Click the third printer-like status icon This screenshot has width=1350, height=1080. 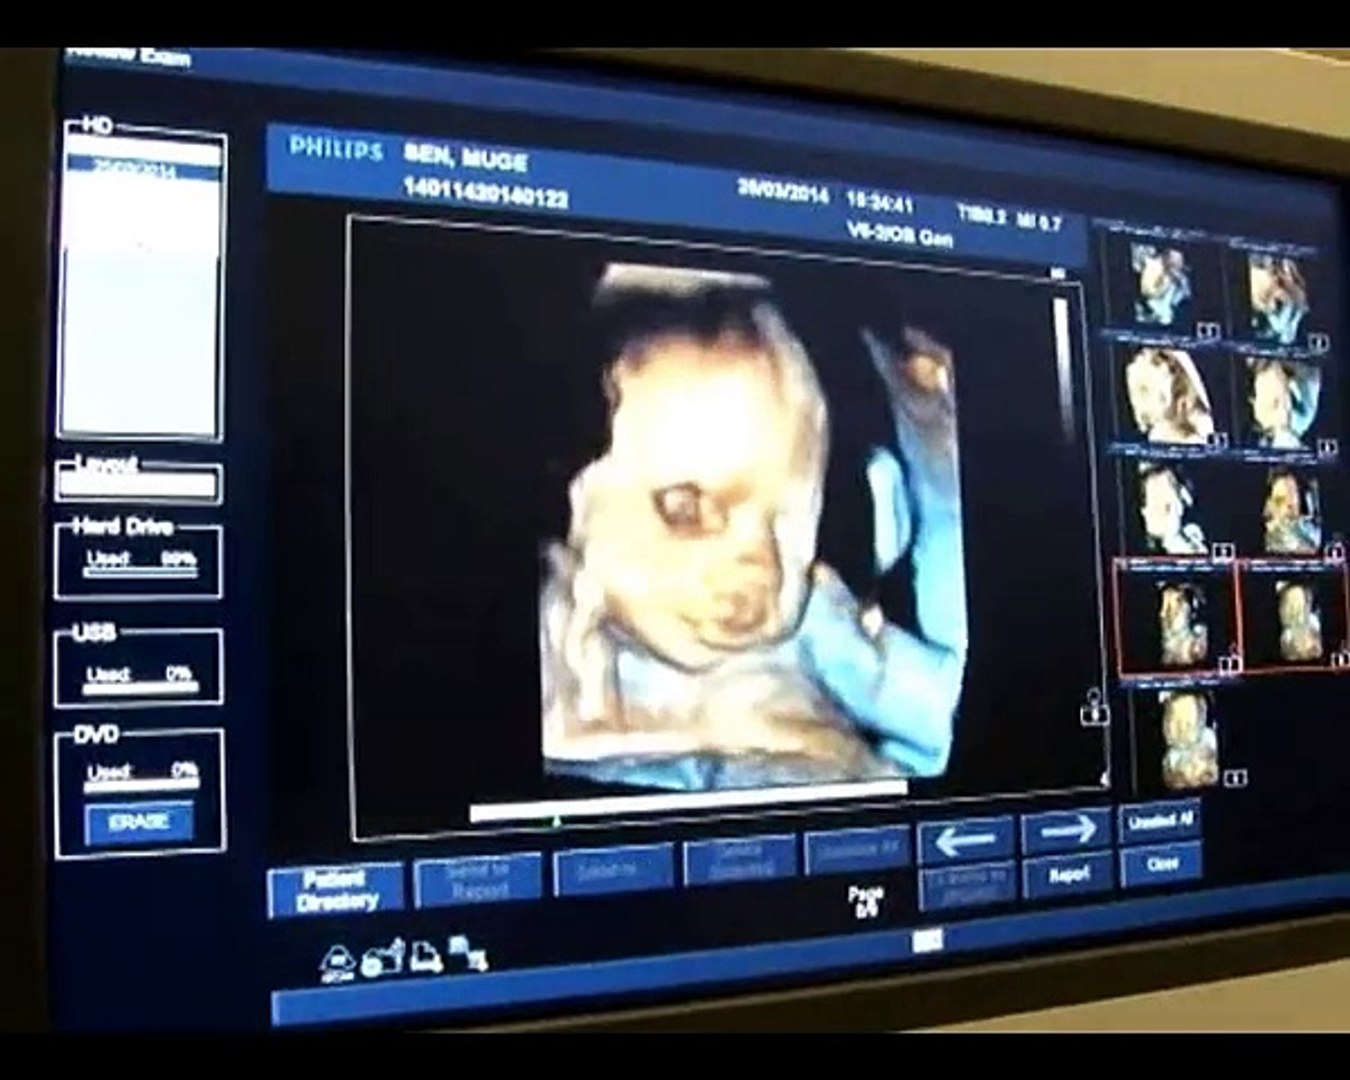pyautogui.click(x=426, y=956)
